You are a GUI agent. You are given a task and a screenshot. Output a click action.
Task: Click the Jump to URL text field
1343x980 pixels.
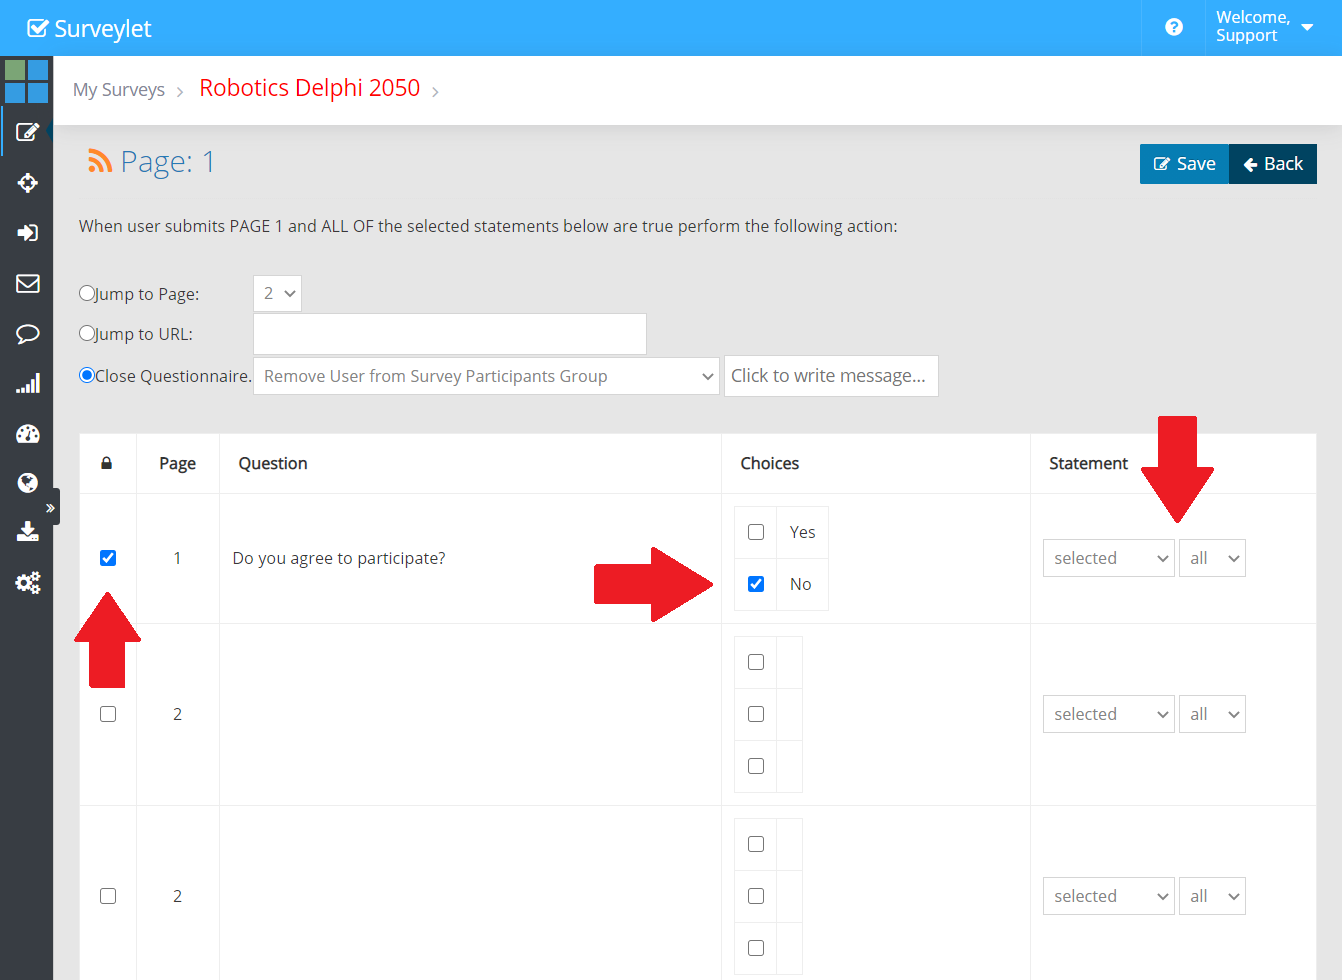pos(450,334)
